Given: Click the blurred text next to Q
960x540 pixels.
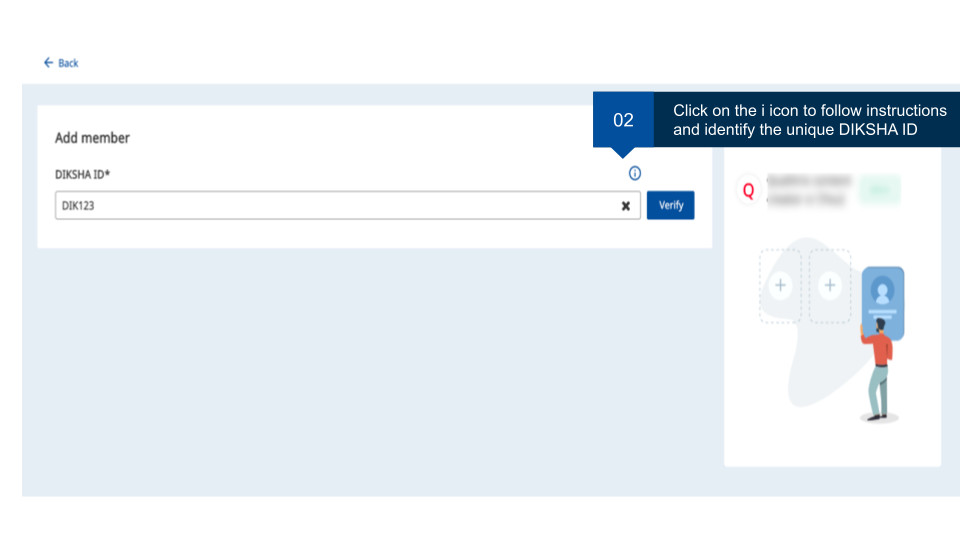Looking at the screenshot, I should coord(809,190).
